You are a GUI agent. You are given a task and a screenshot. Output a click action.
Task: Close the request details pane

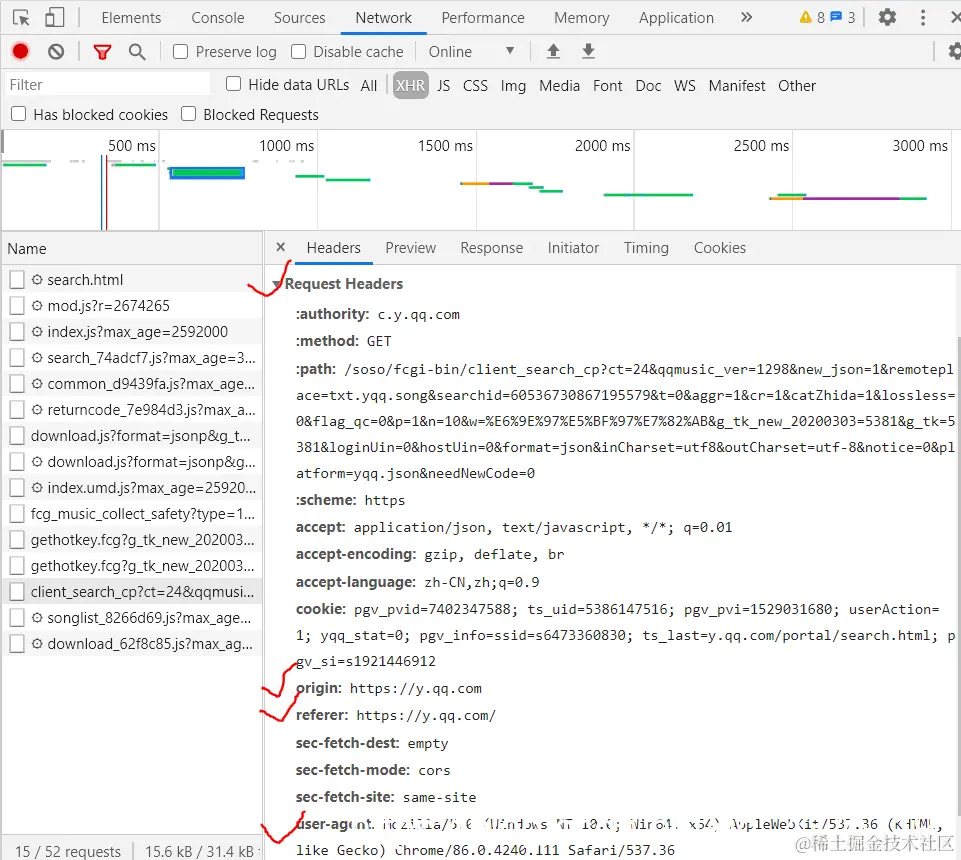tap(281, 247)
